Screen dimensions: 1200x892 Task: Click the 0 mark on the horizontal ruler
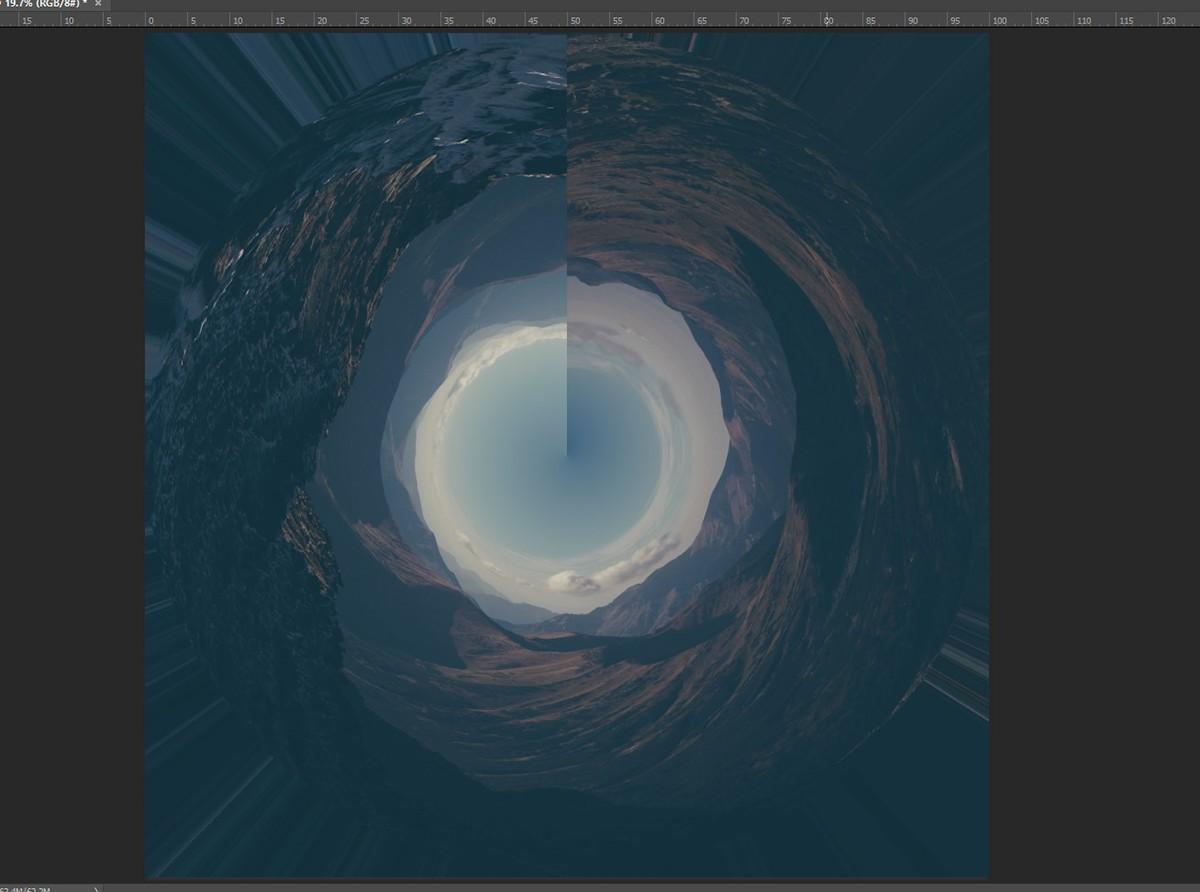(x=150, y=20)
